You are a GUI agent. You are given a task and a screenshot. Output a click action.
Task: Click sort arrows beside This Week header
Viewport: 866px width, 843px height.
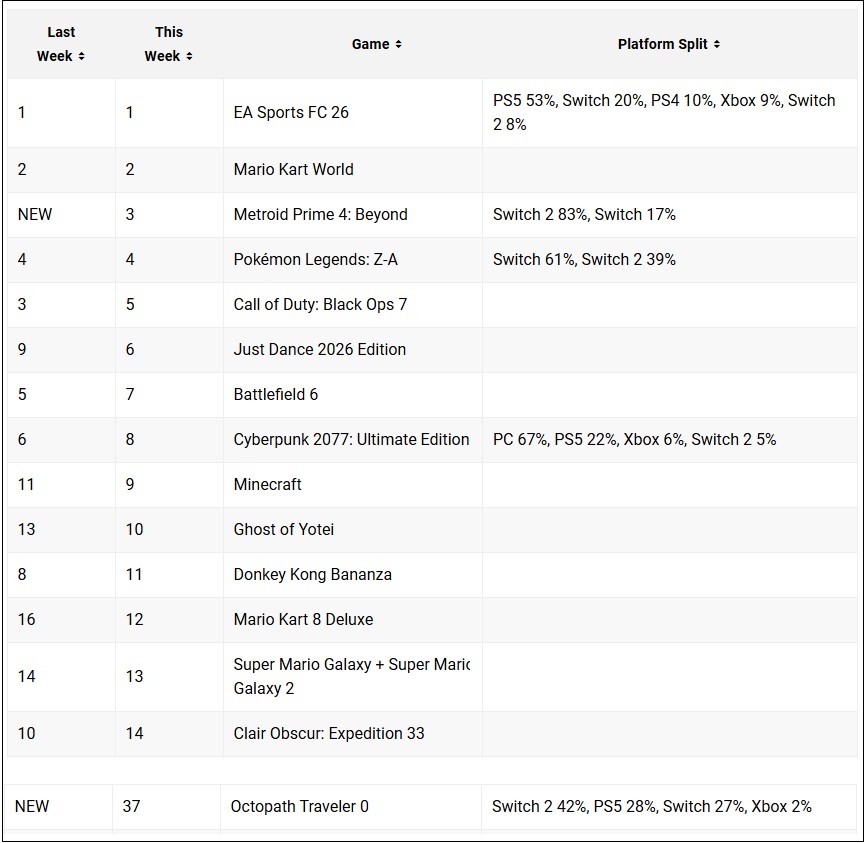click(x=189, y=57)
